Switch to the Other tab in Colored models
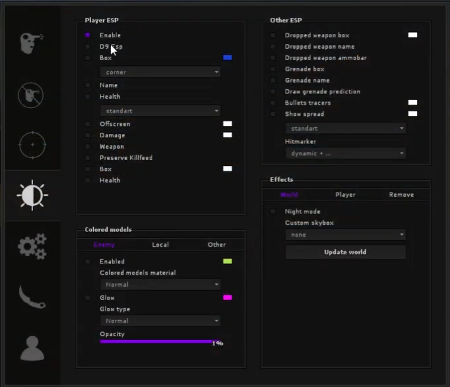Screen dimensions: 450x387 (x=217, y=245)
